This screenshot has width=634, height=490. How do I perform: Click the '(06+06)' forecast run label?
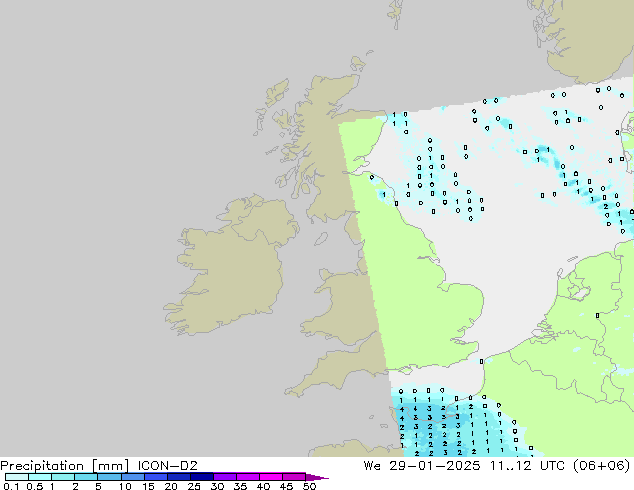click(601, 465)
